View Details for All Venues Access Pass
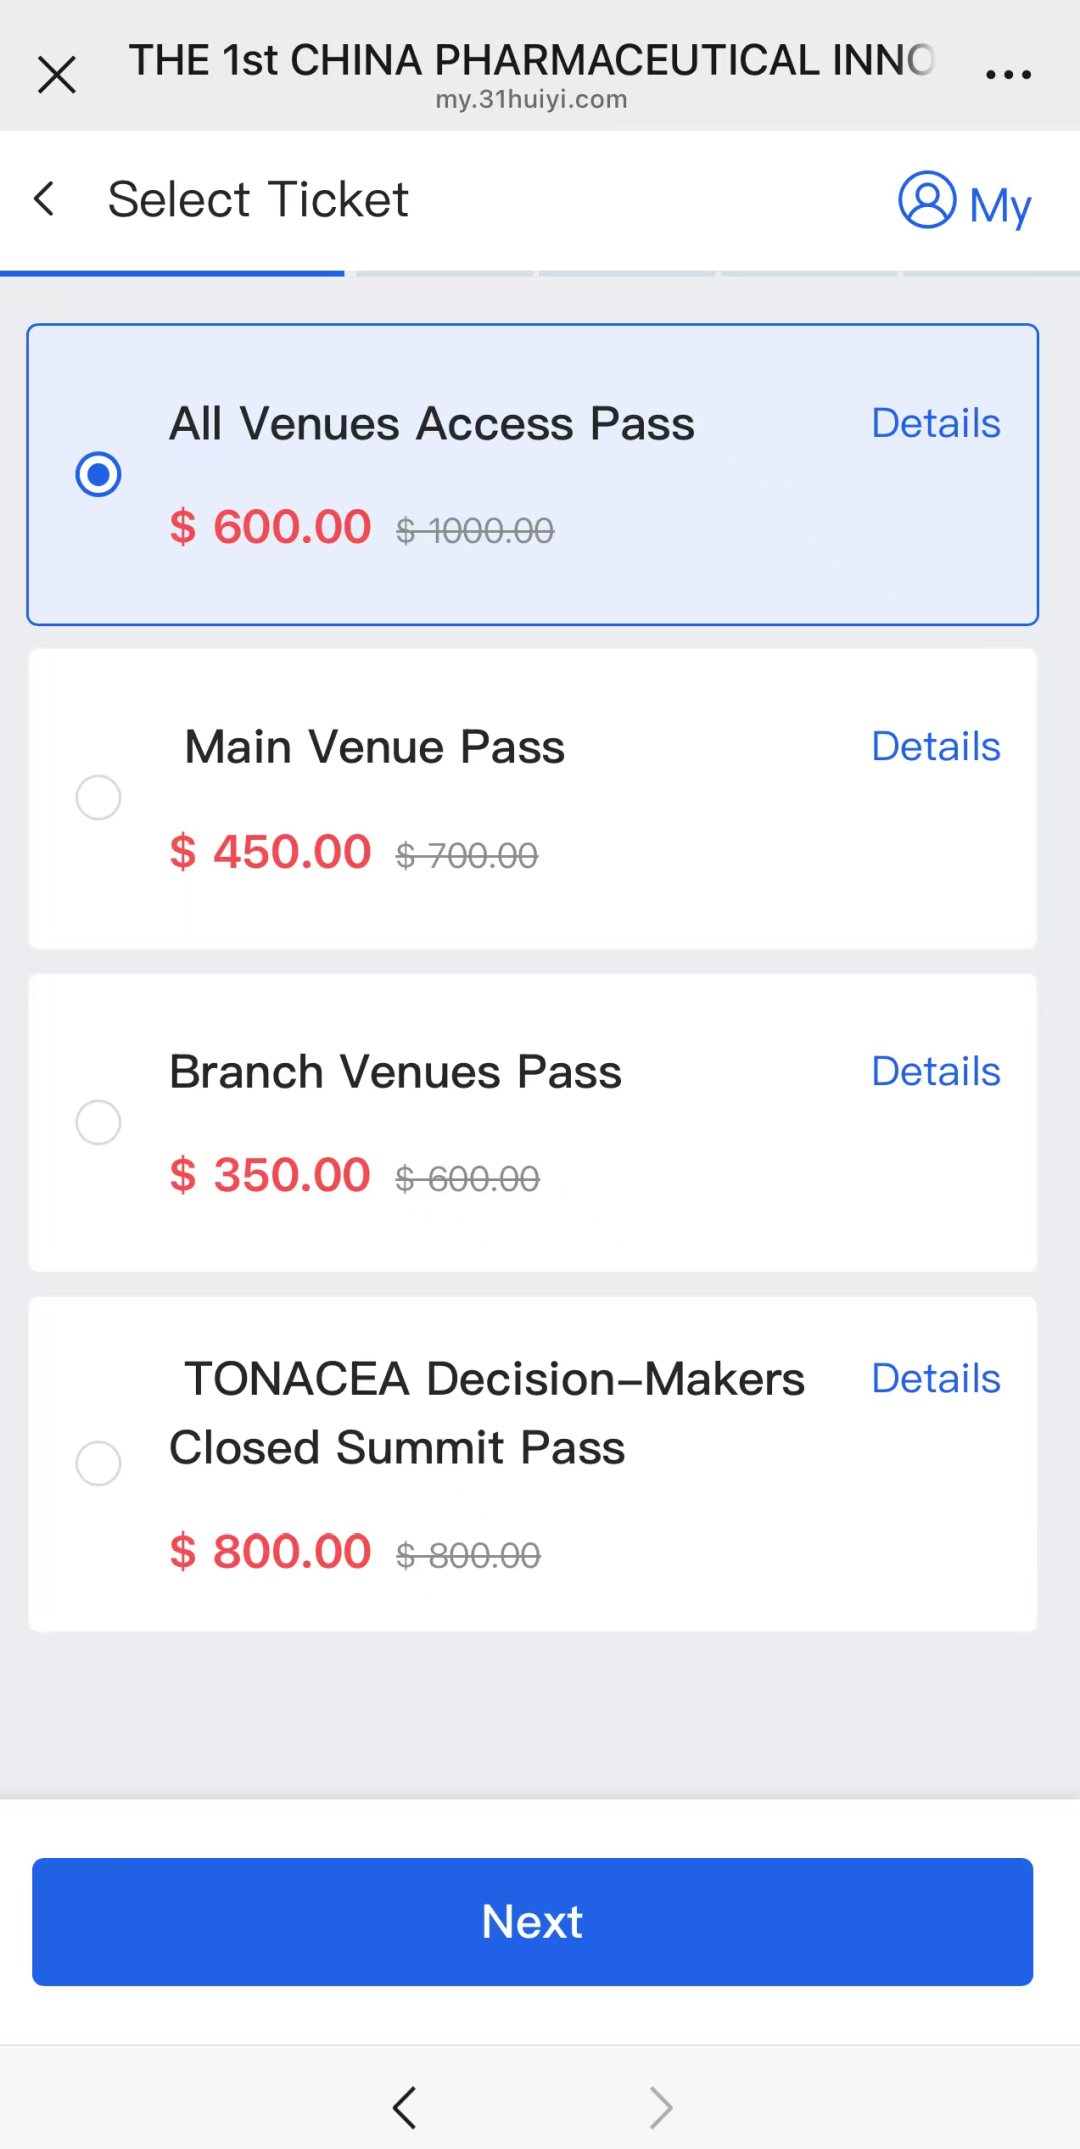 [935, 424]
